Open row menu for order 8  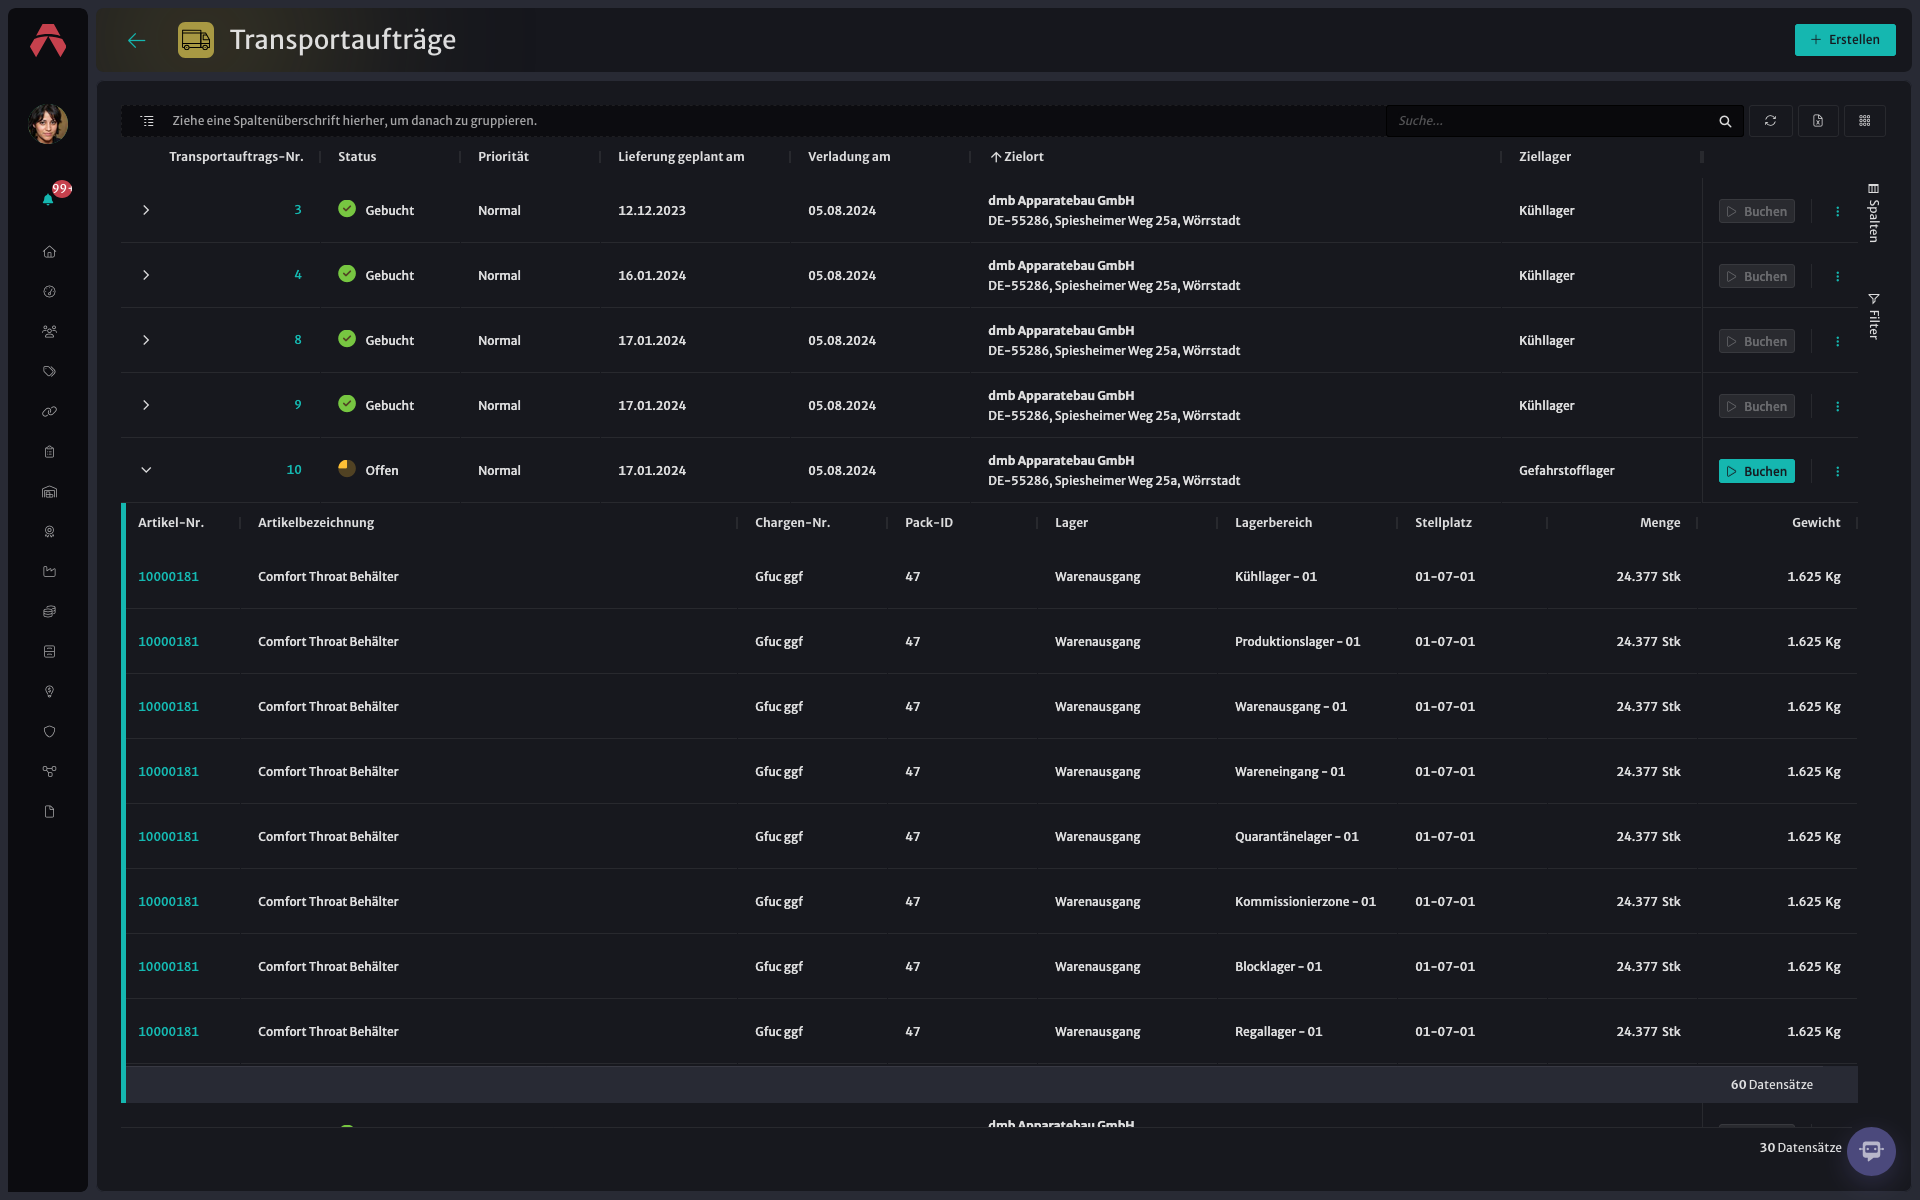pos(1837,341)
